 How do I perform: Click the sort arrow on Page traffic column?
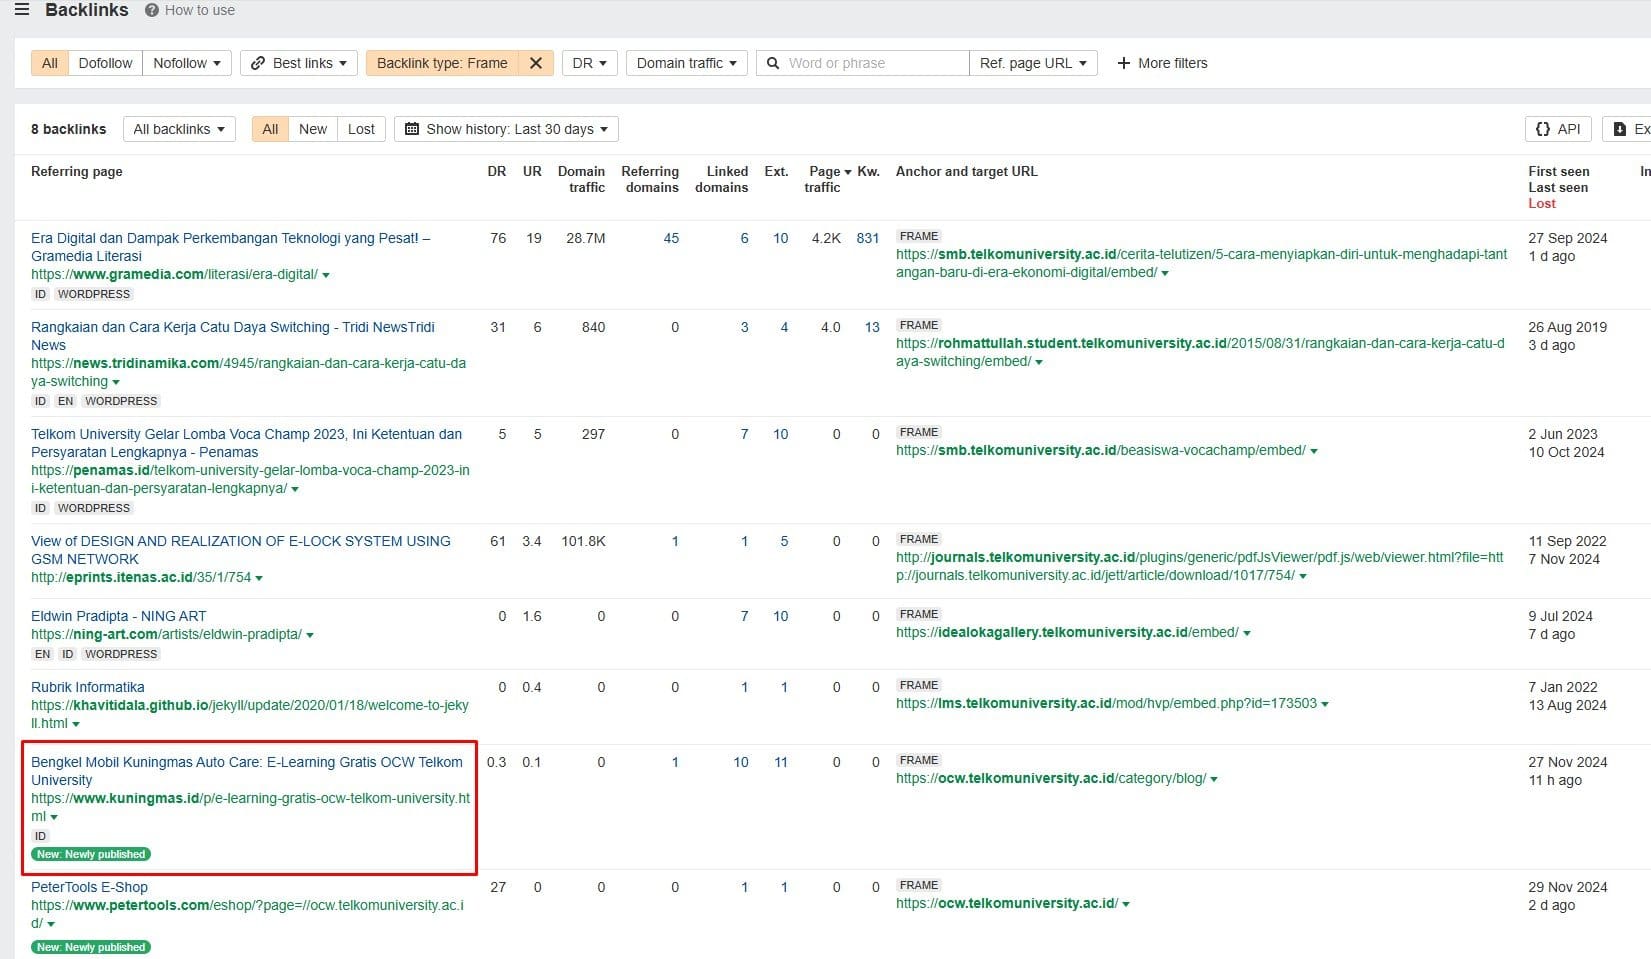click(x=848, y=171)
